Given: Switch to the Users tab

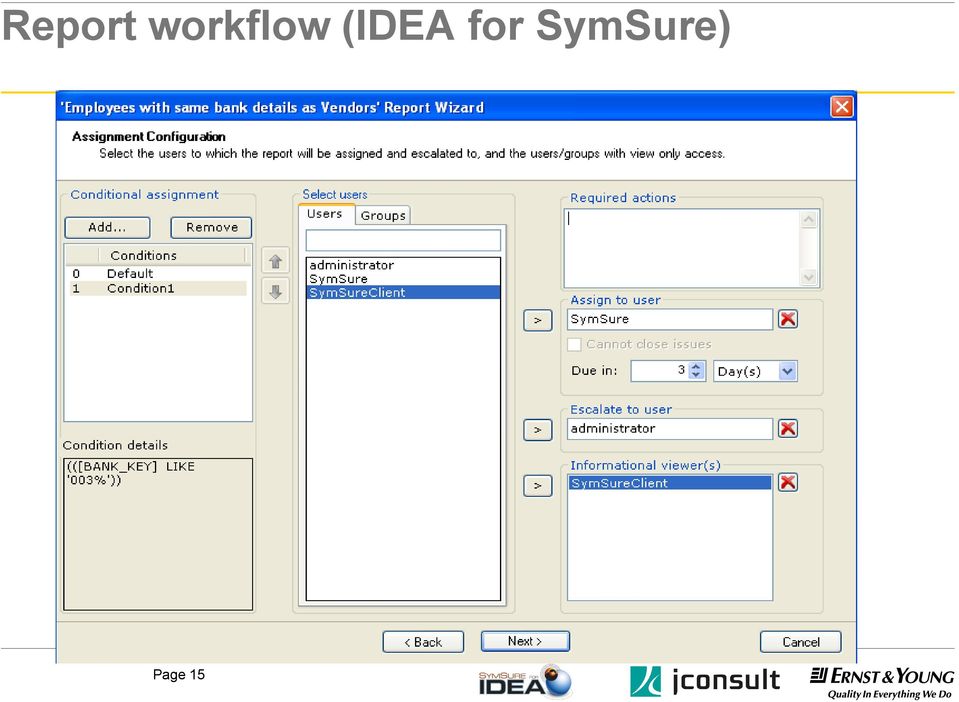Looking at the screenshot, I should click(325, 214).
